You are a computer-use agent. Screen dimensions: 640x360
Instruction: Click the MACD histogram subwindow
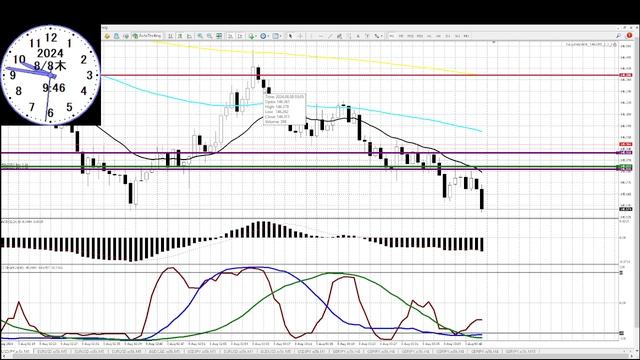click(310, 242)
